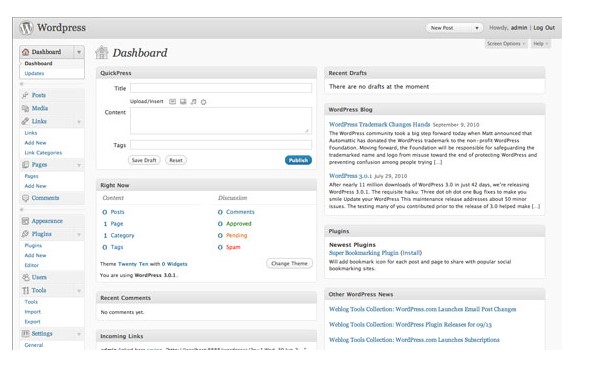Expand the Screen Options panel
The height and width of the screenshot is (368, 604).
pyautogui.click(x=506, y=44)
